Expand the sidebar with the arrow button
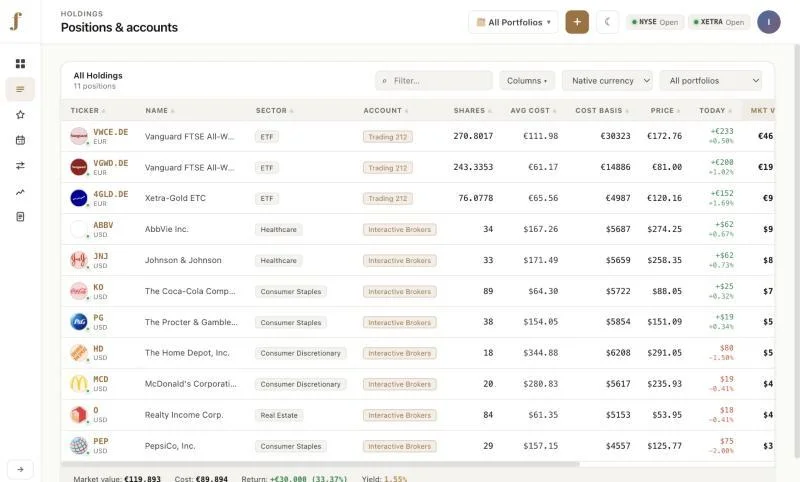This screenshot has width=800, height=482. [20, 469]
